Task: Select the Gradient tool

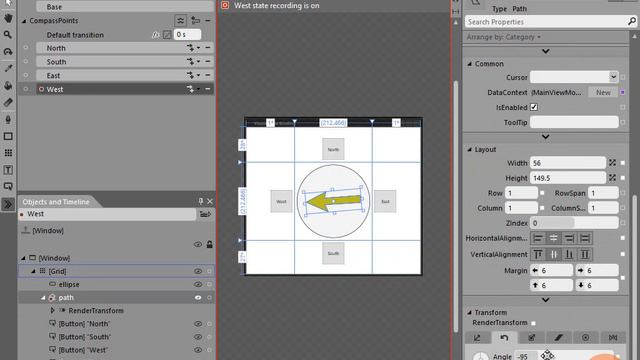Action: [8, 102]
